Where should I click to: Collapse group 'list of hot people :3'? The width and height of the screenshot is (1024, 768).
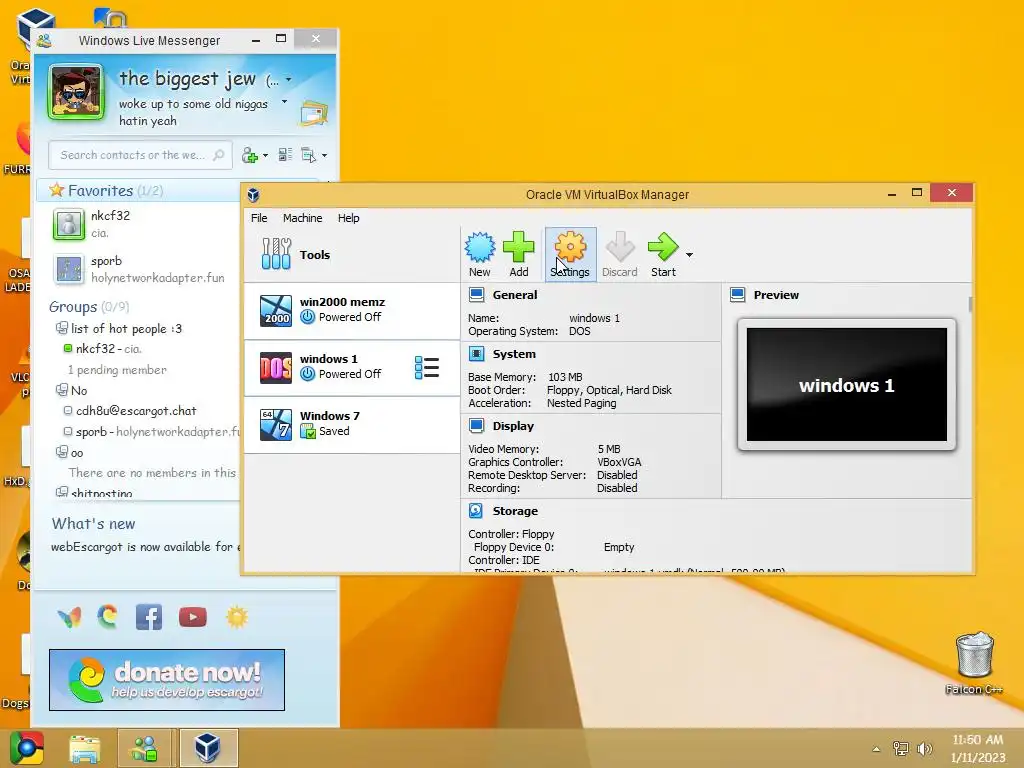tap(119, 328)
